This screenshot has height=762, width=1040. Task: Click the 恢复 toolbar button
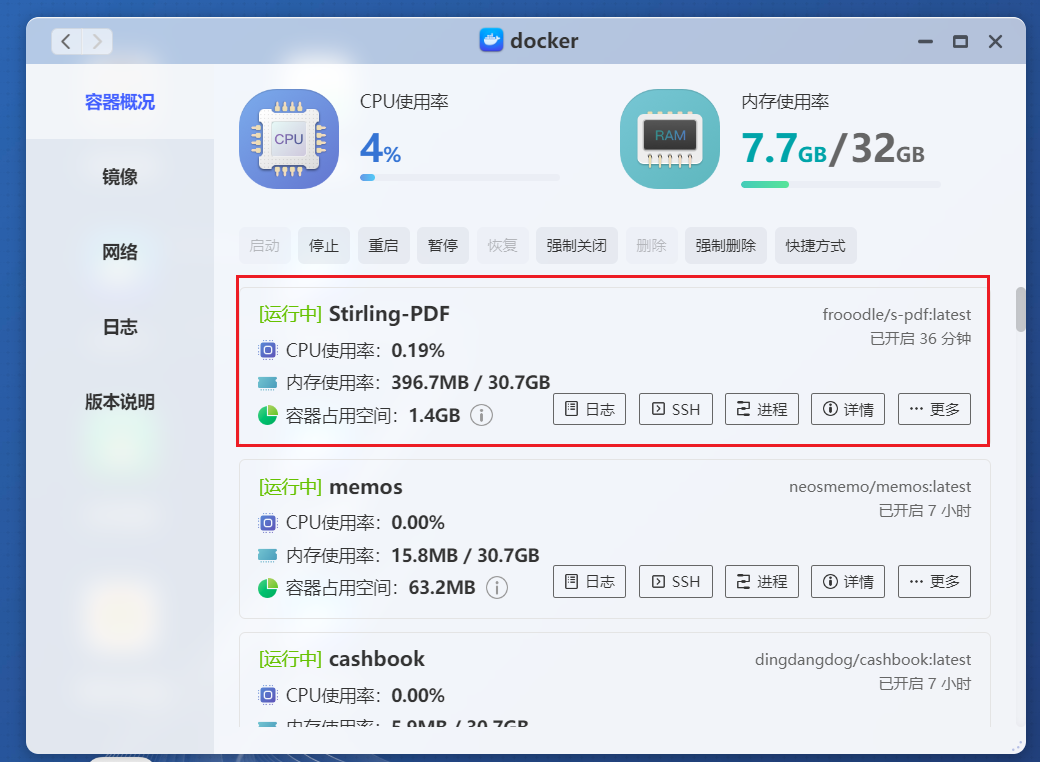(x=502, y=245)
